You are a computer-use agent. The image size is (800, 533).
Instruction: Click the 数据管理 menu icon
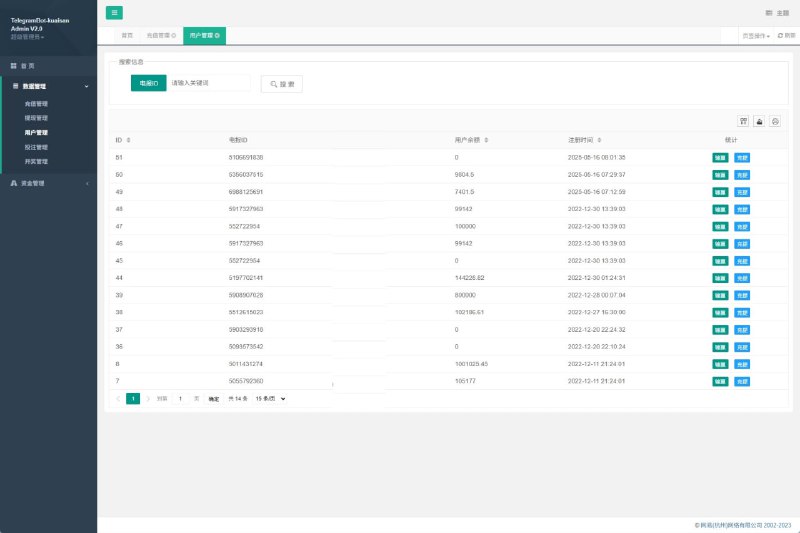coord(15,86)
